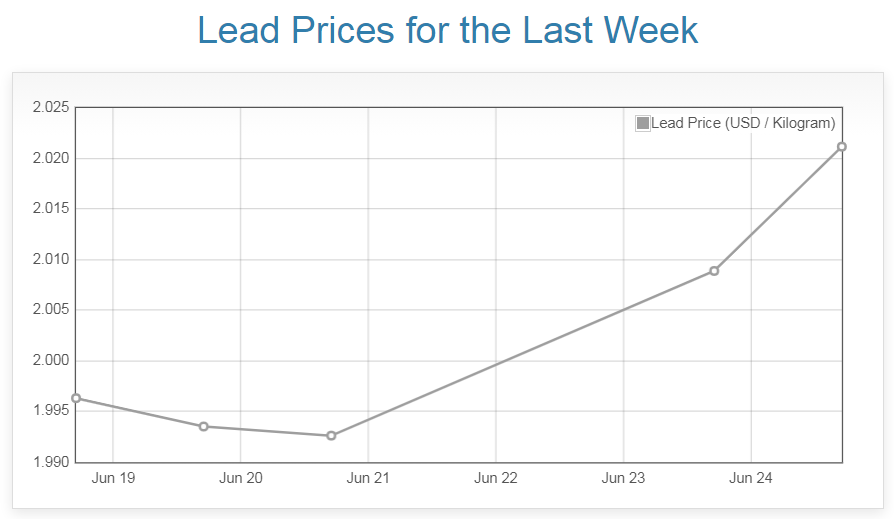Click the 2.000 y-axis value
This screenshot has width=894, height=519.
[x=50, y=361]
